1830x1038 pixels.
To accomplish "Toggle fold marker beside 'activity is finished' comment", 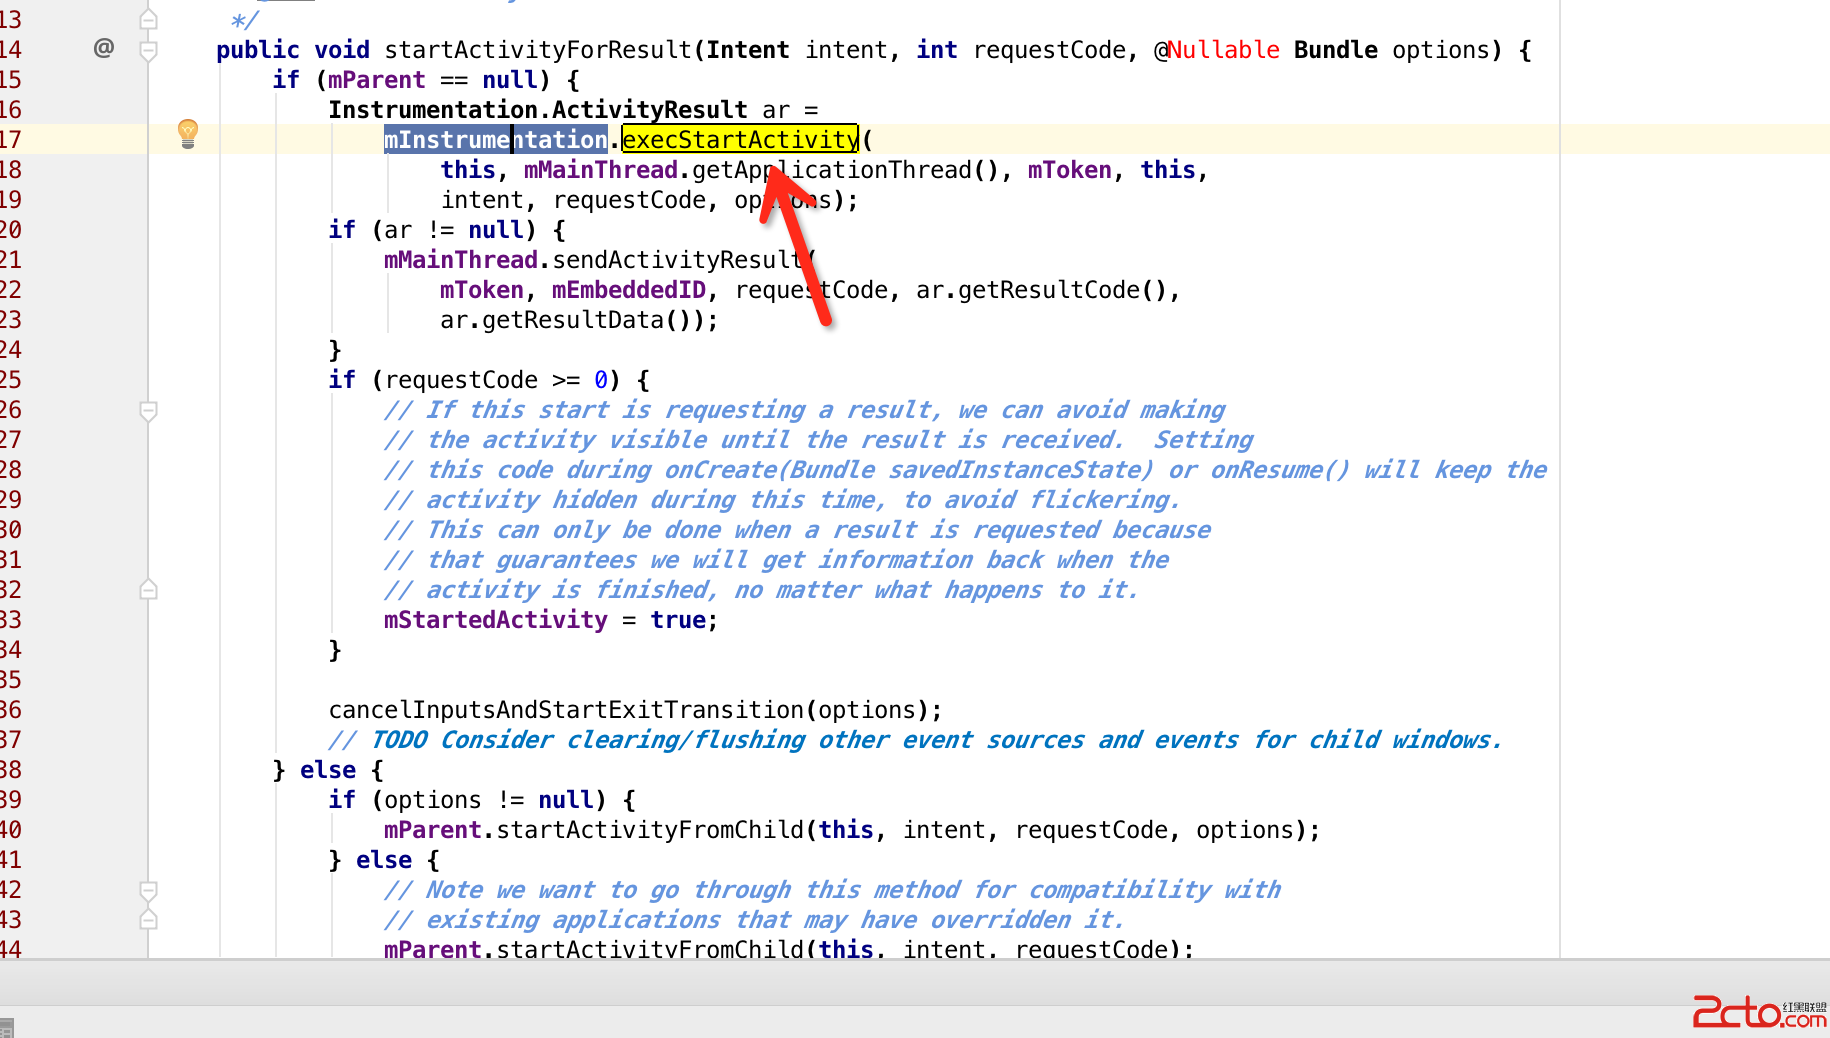I will (x=148, y=590).
